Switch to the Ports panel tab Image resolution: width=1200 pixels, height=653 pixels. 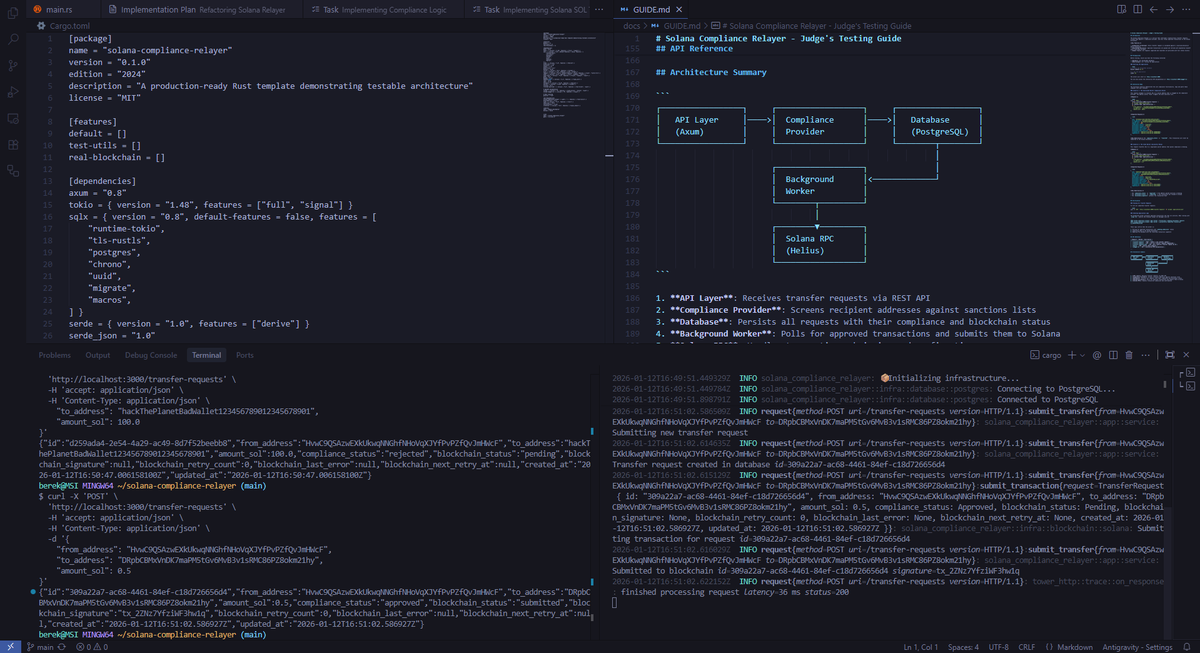tap(245, 355)
